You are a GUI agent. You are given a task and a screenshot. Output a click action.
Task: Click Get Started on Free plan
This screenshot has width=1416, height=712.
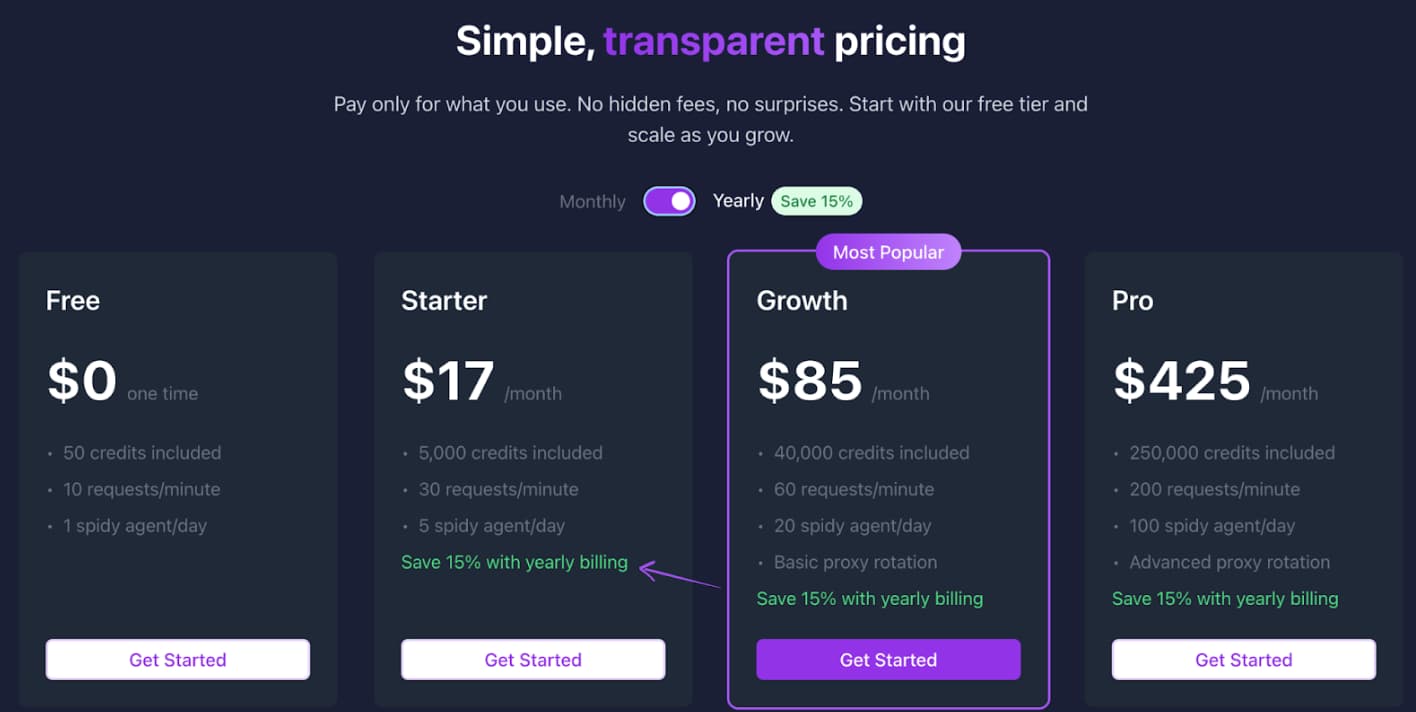click(178, 660)
